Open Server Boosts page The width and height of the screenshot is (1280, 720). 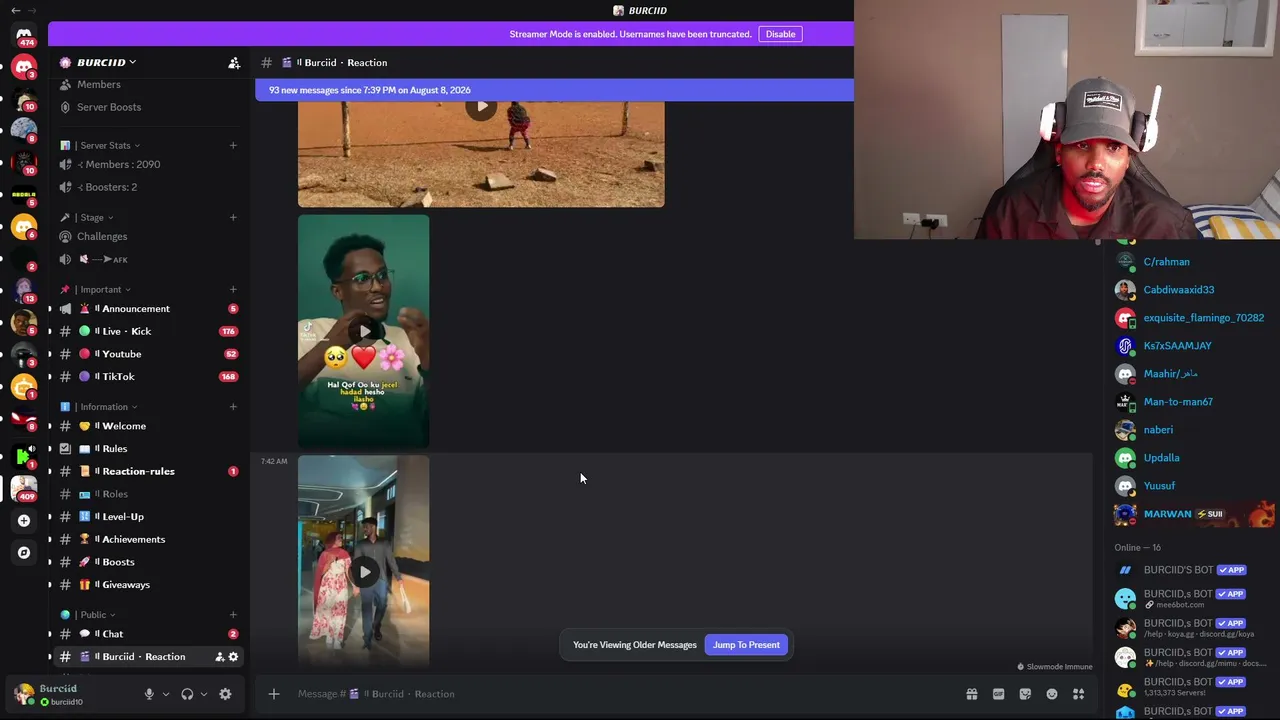[x=148, y=107]
